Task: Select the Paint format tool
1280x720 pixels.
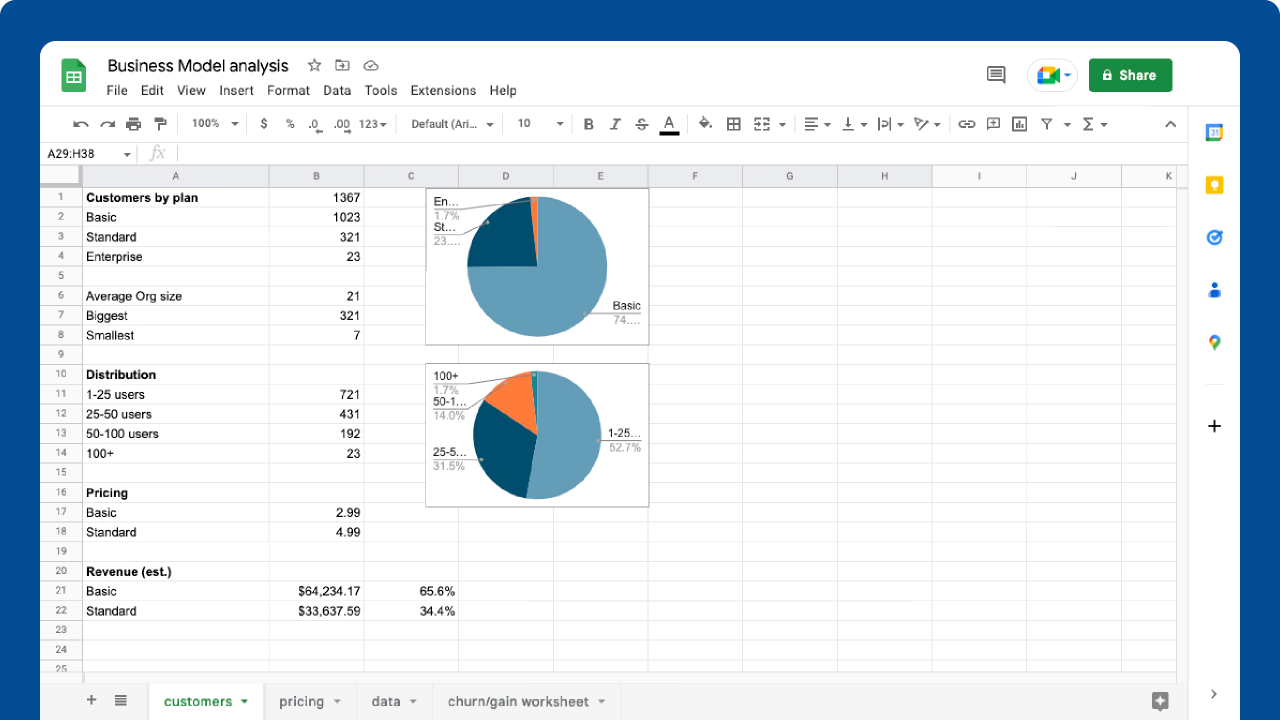Action: (x=160, y=123)
